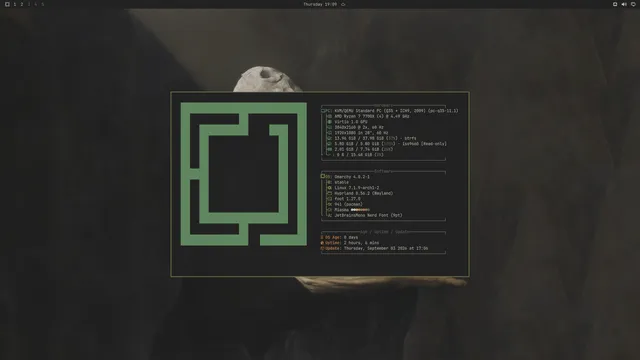
Task: Open the Omarchy menu icon in top bar
Action: [x=7, y=4]
